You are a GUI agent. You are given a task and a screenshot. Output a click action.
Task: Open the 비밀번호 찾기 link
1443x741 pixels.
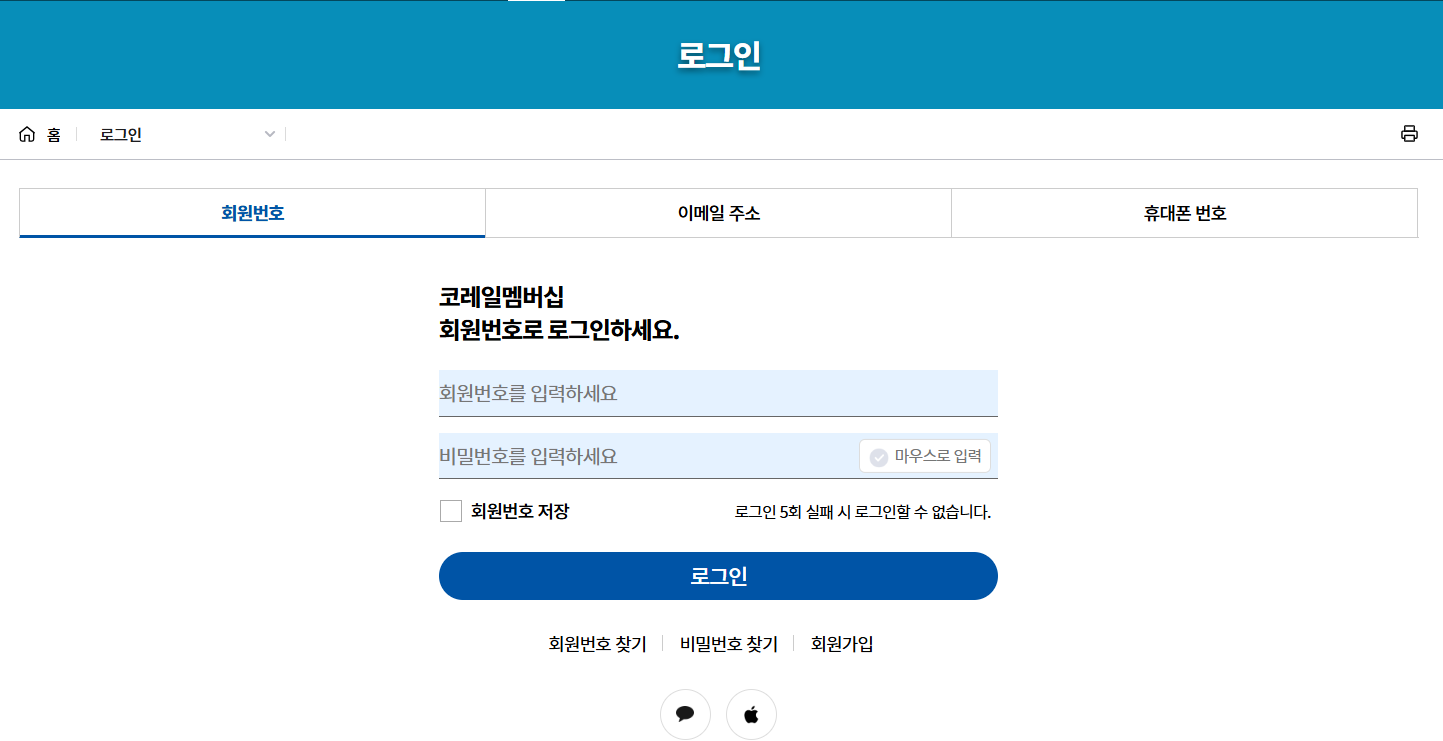[729, 644]
